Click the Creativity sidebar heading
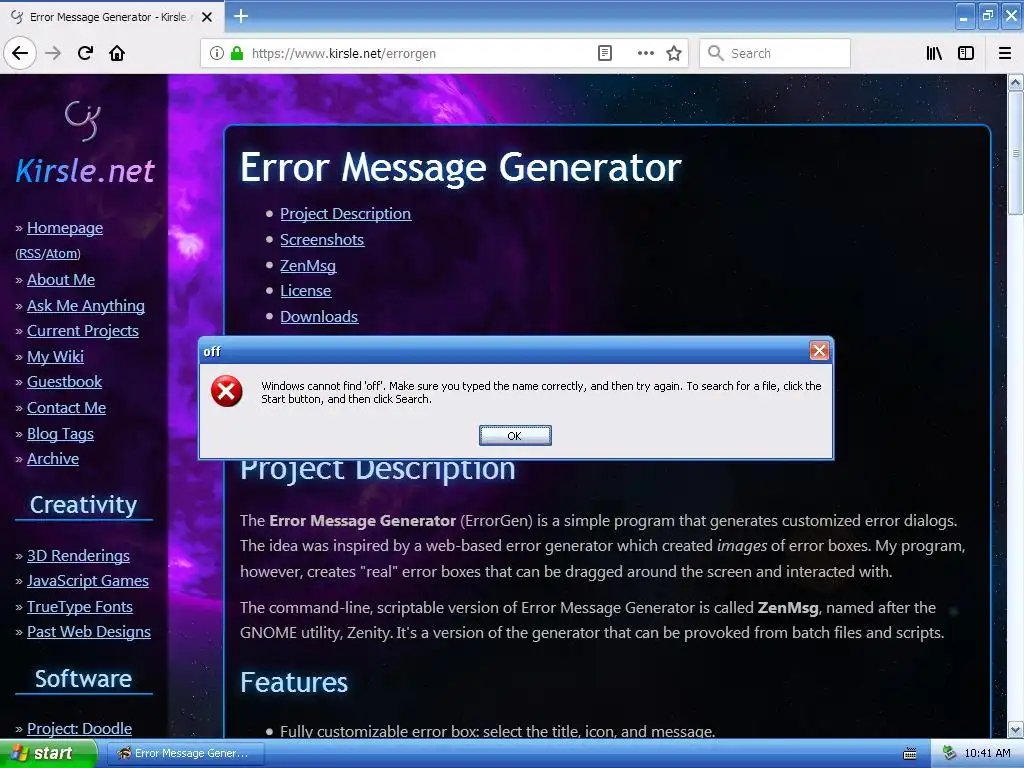Viewport: 1024px width, 768px height. click(83, 504)
